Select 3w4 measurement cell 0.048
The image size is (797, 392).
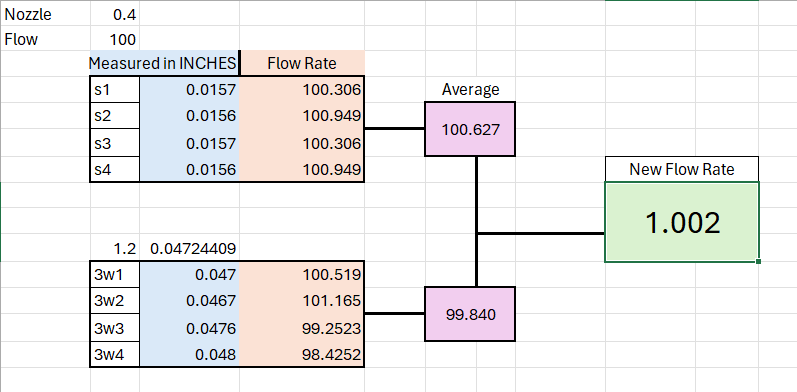[x=189, y=354]
